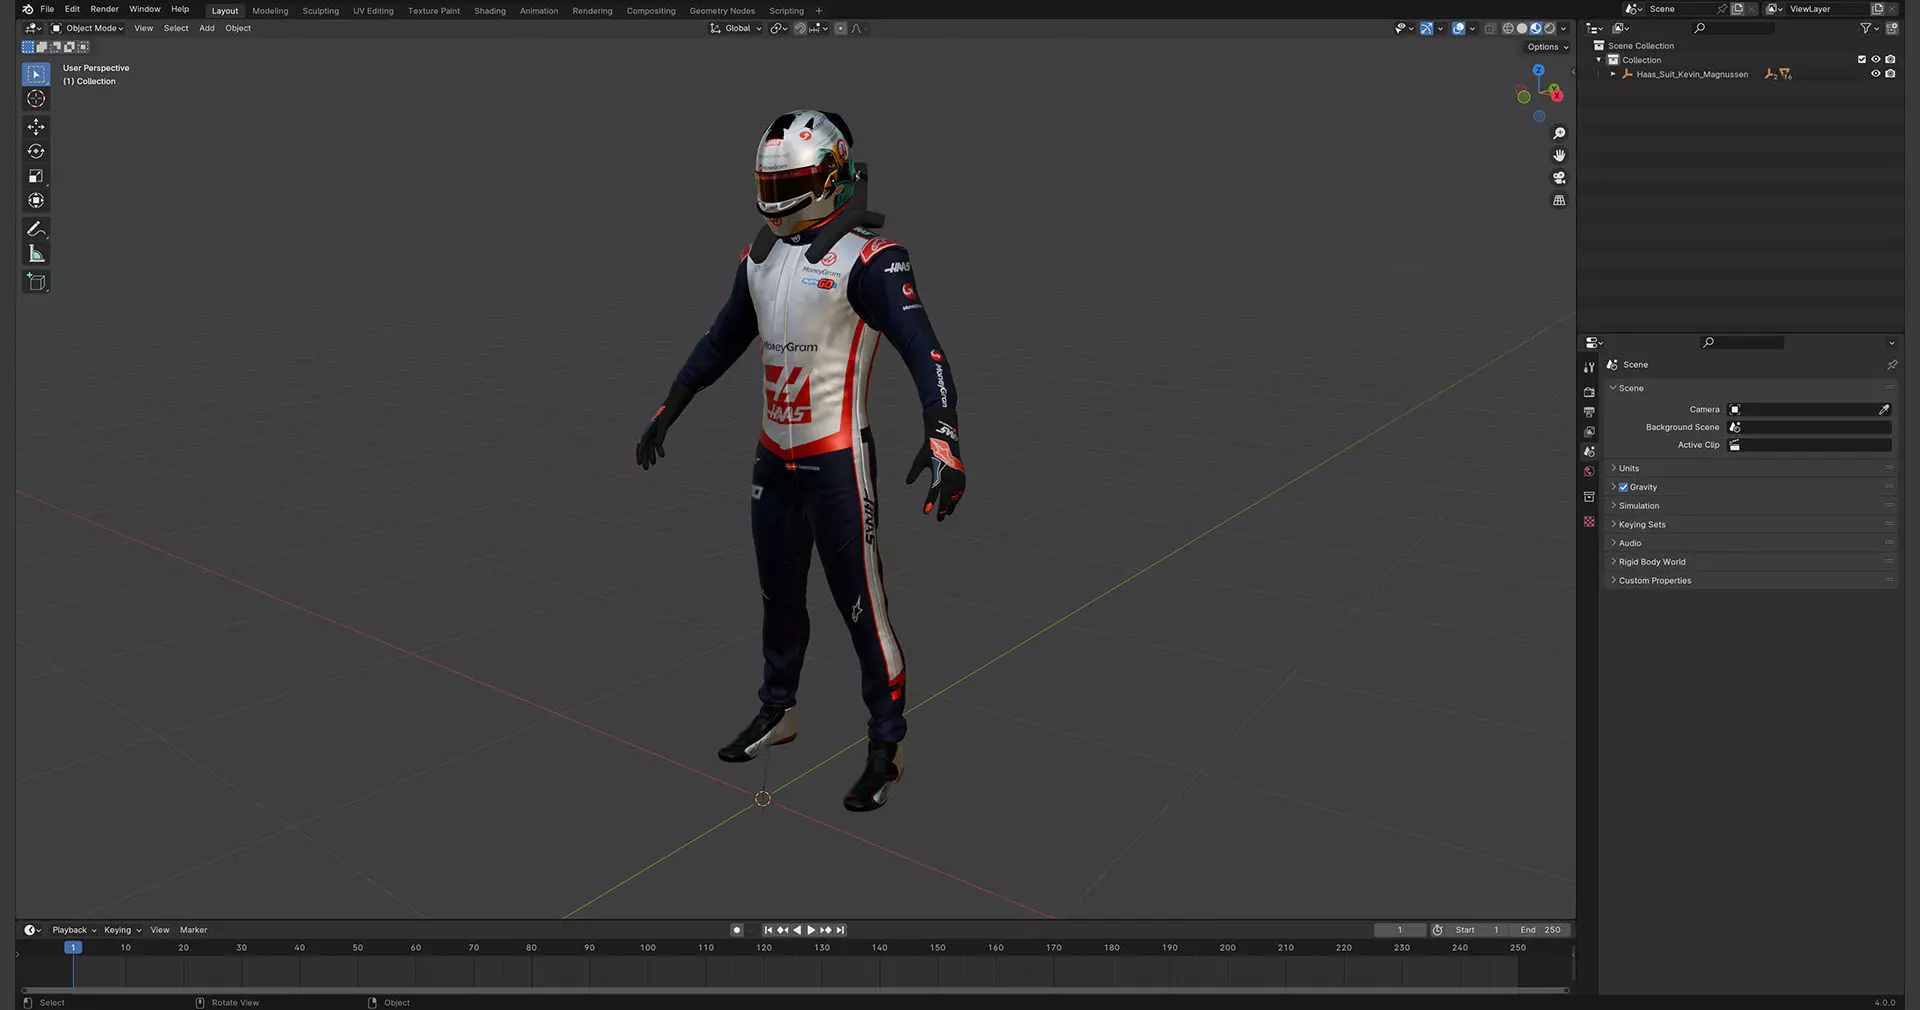Expand the Custom Properties panel
This screenshot has height=1010, width=1920.
click(1750, 580)
